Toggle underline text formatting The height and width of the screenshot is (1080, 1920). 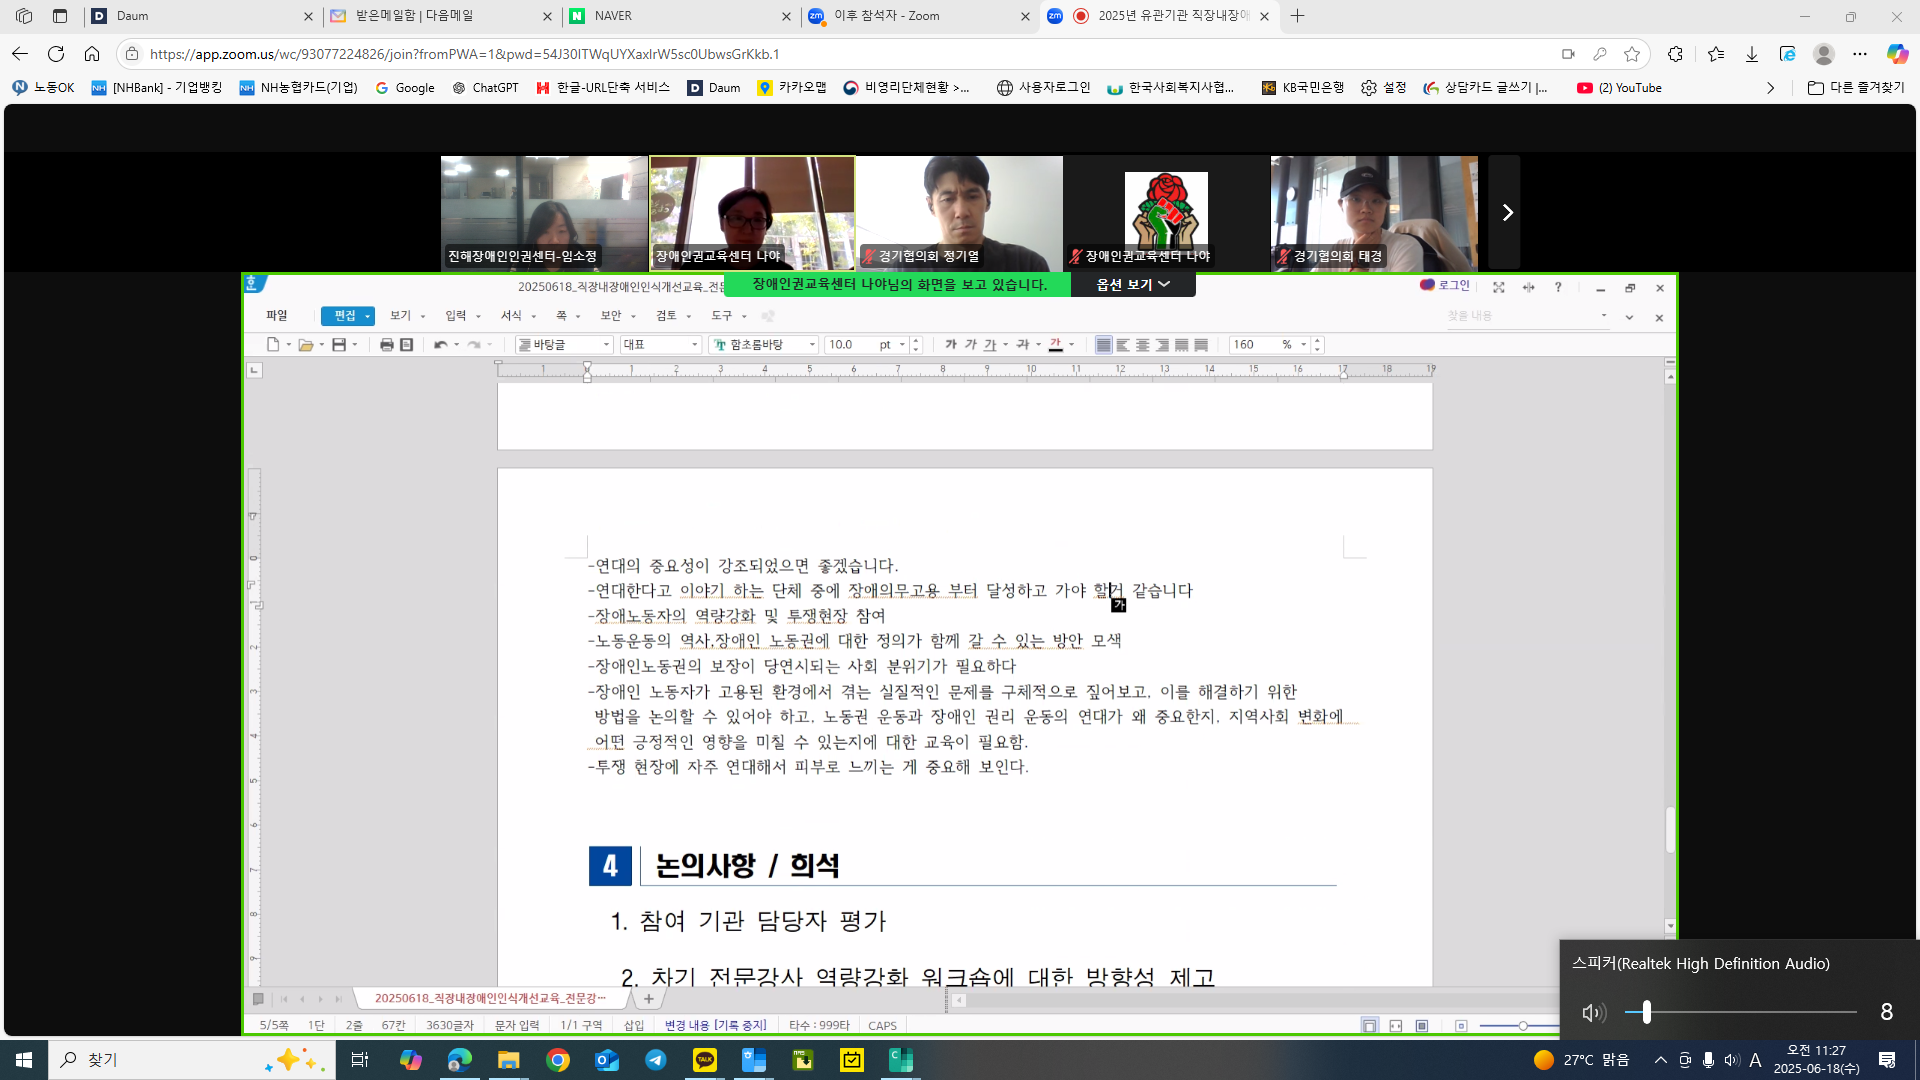pyautogui.click(x=990, y=345)
